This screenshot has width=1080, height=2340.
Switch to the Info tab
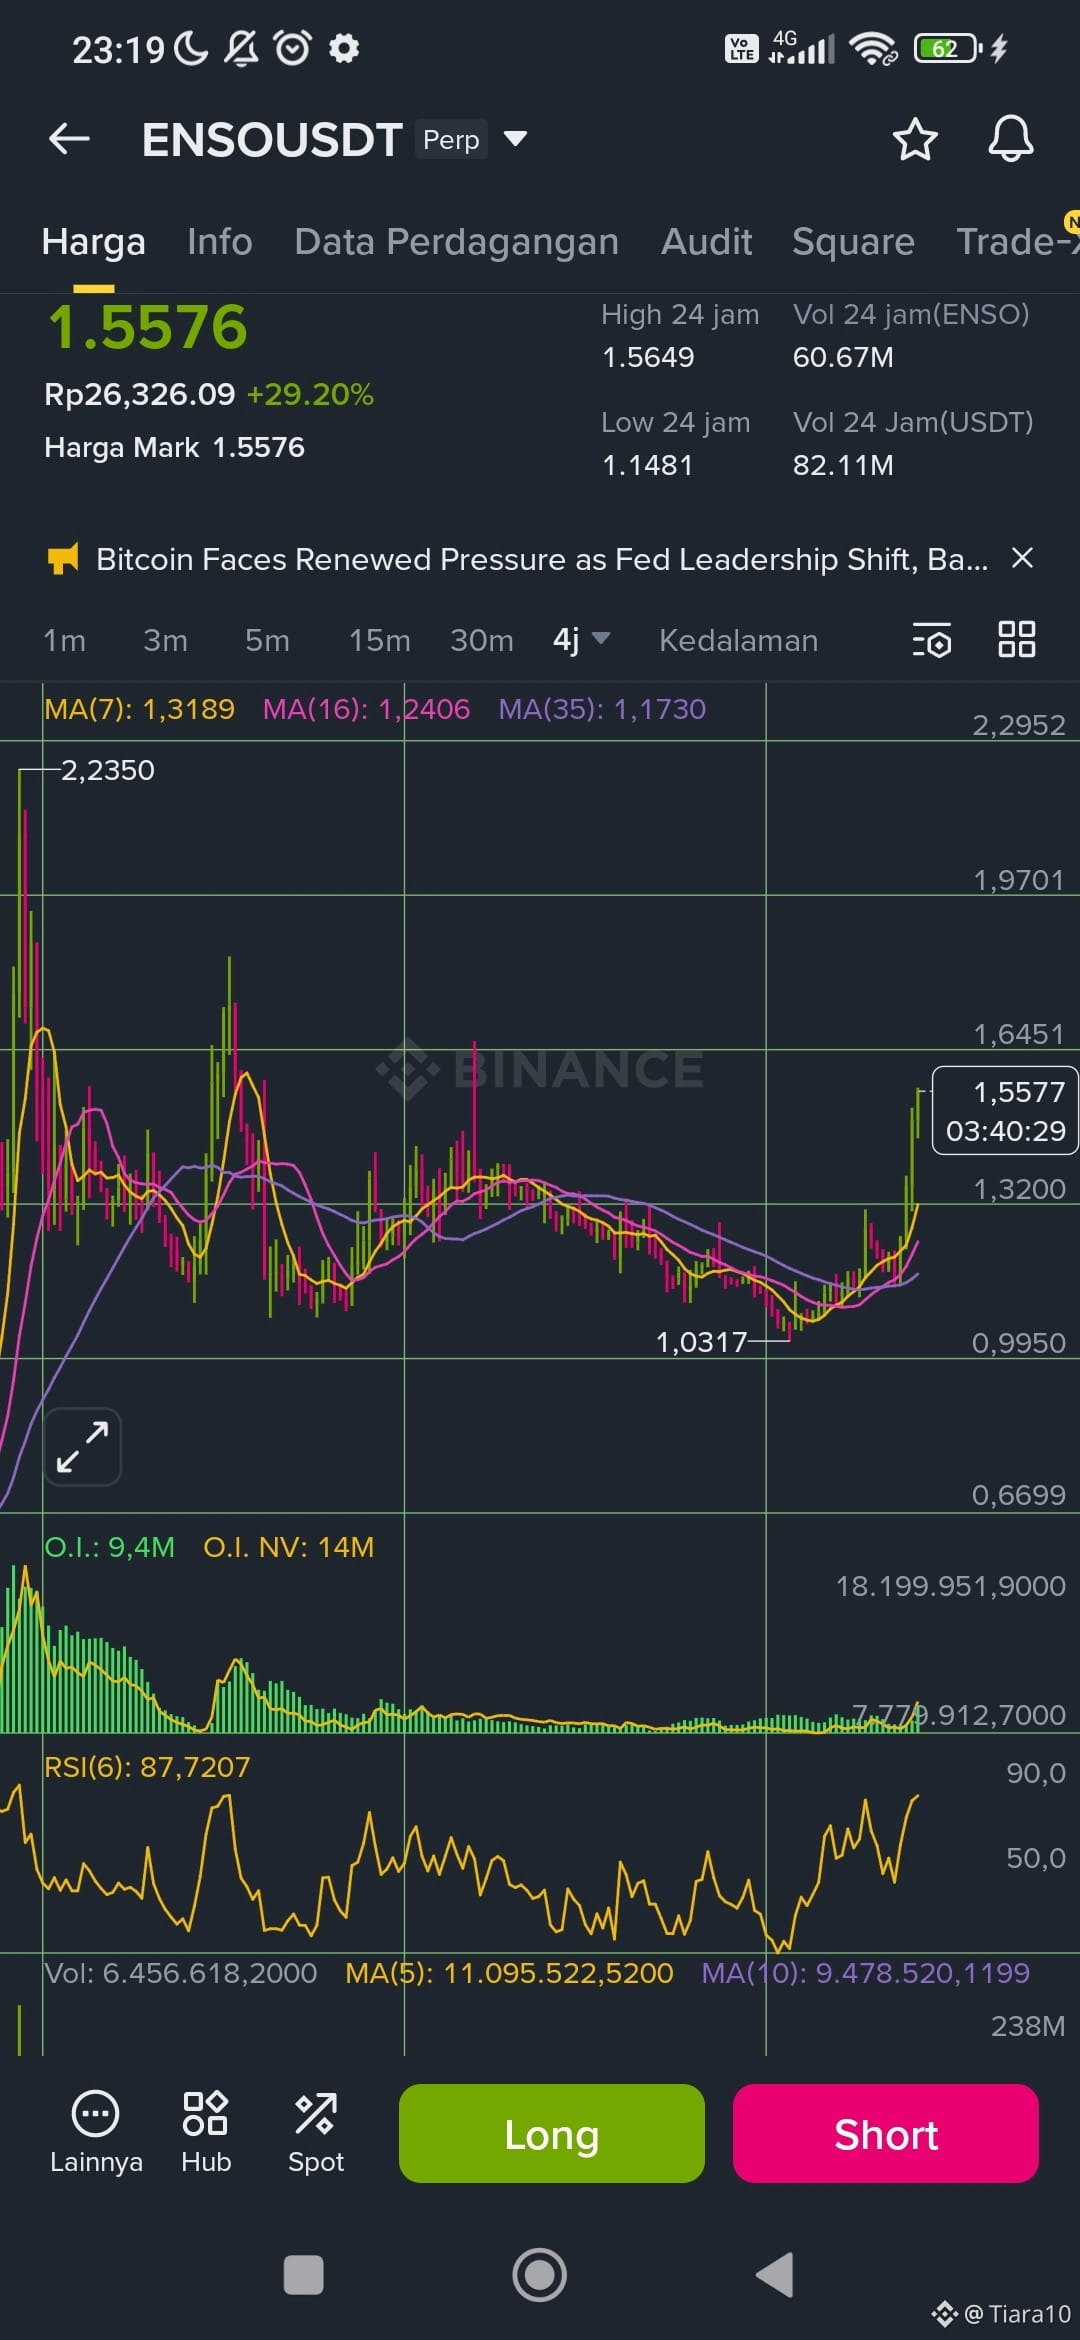219,242
